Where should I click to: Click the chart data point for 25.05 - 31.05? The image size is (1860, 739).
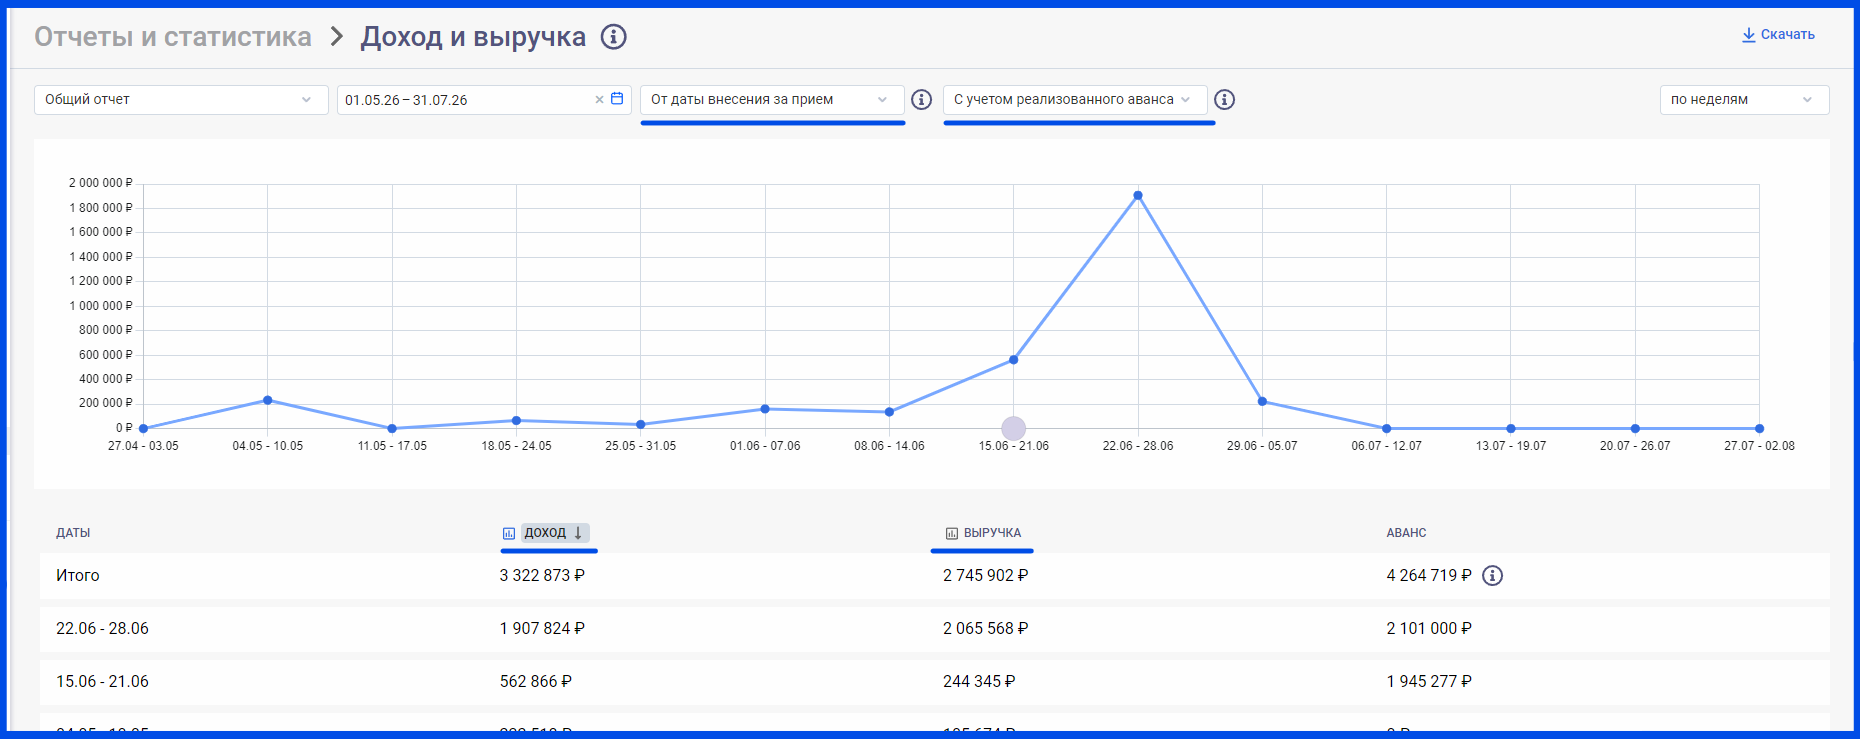coord(641,425)
